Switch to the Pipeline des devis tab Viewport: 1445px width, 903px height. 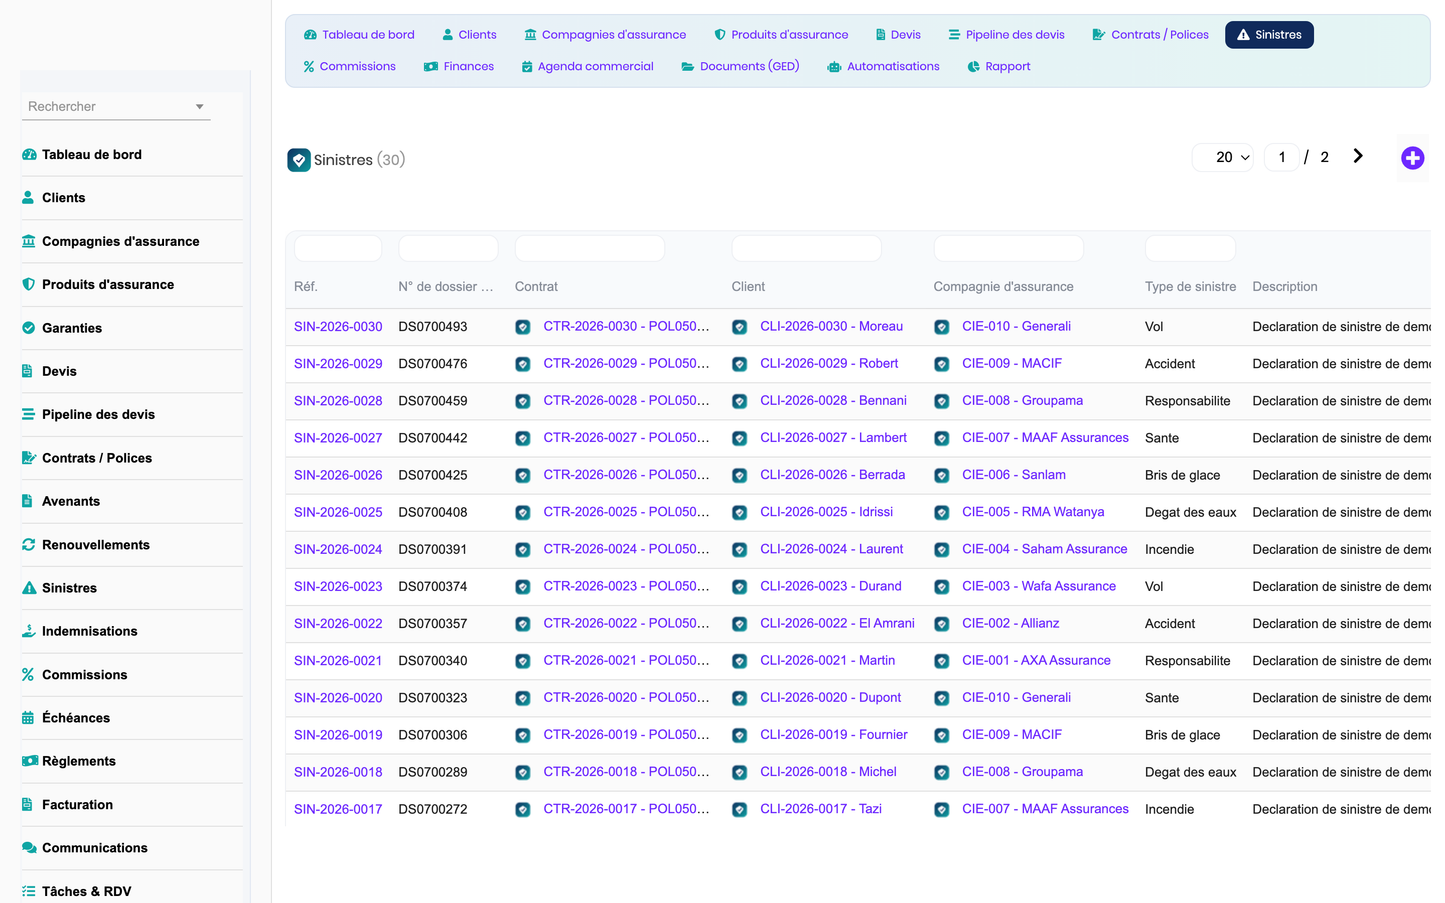pyautogui.click(x=1006, y=35)
